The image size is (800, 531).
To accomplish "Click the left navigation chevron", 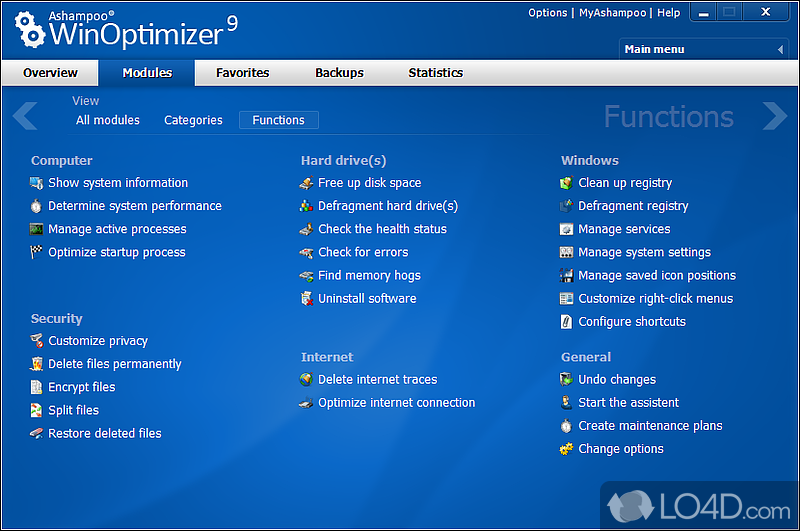I will point(25,116).
